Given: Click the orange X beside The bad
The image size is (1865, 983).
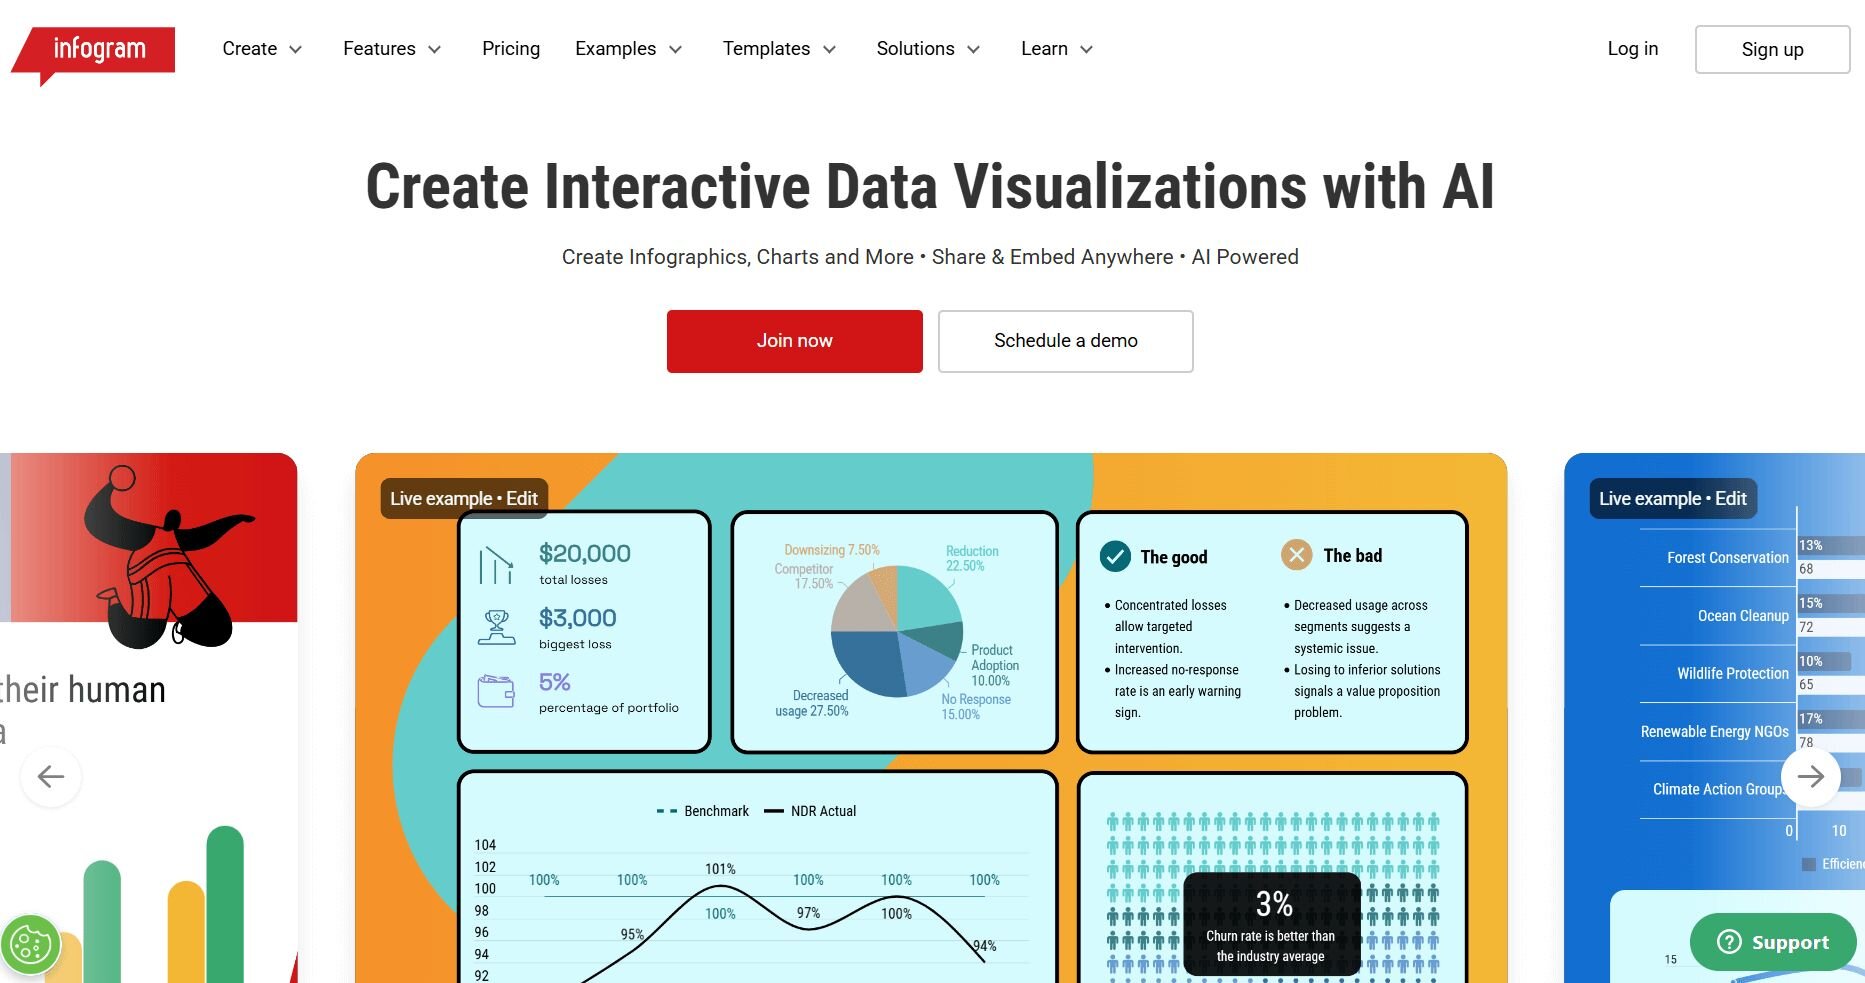Looking at the screenshot, I should coord(1296,555).
